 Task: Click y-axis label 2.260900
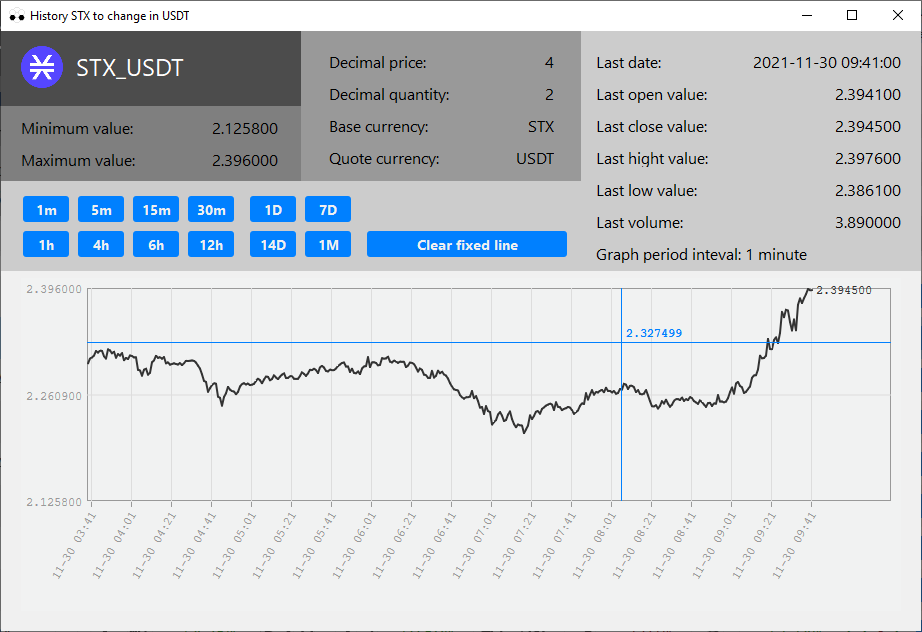tap(54, 396)
